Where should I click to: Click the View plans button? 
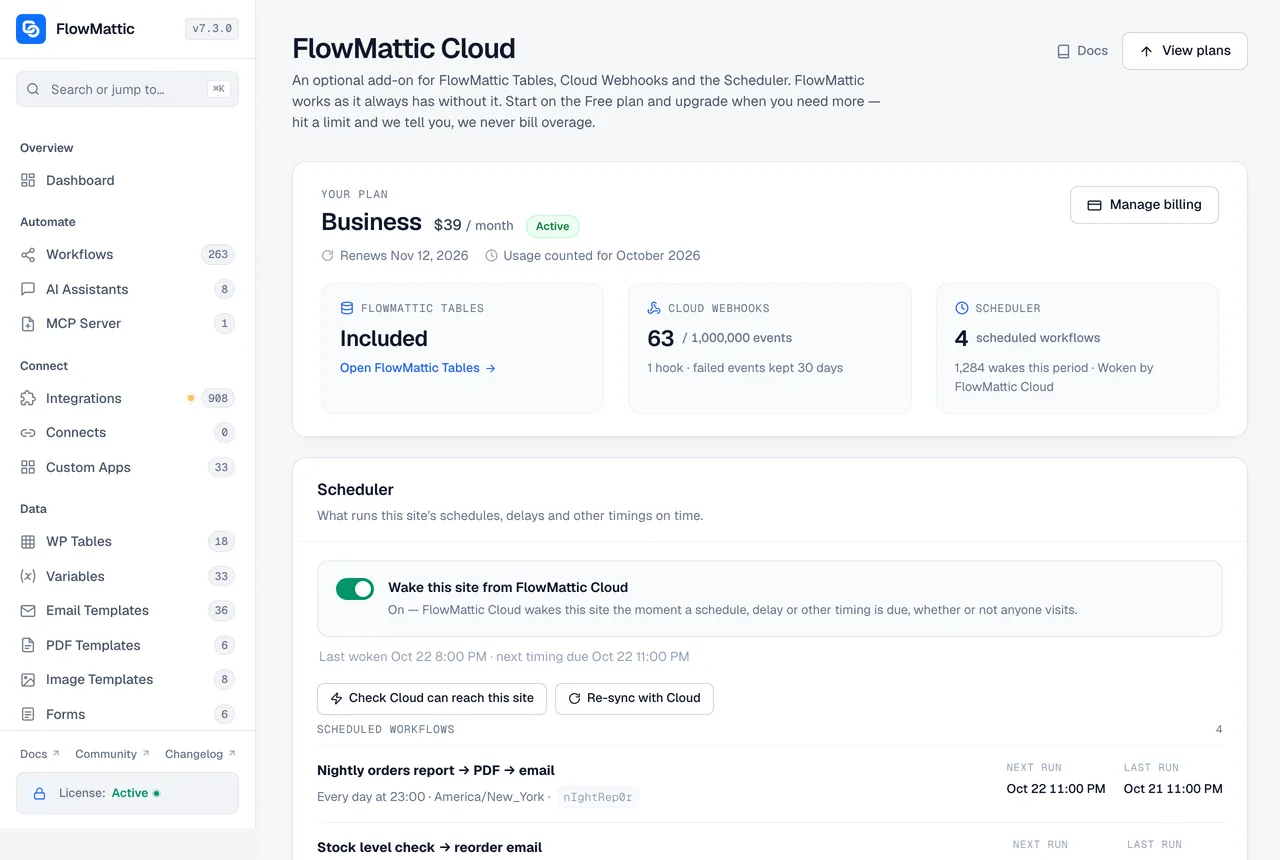[x=1185, y=51]
